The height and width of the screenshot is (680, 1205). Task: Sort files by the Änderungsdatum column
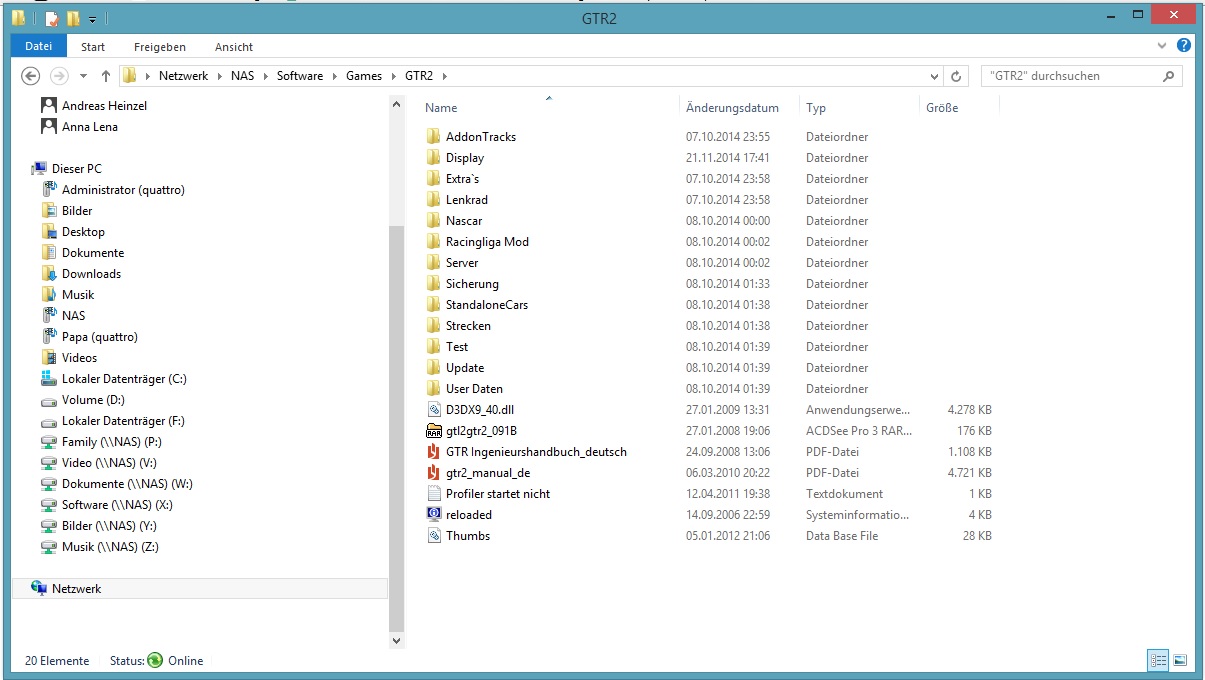[731, 108]
